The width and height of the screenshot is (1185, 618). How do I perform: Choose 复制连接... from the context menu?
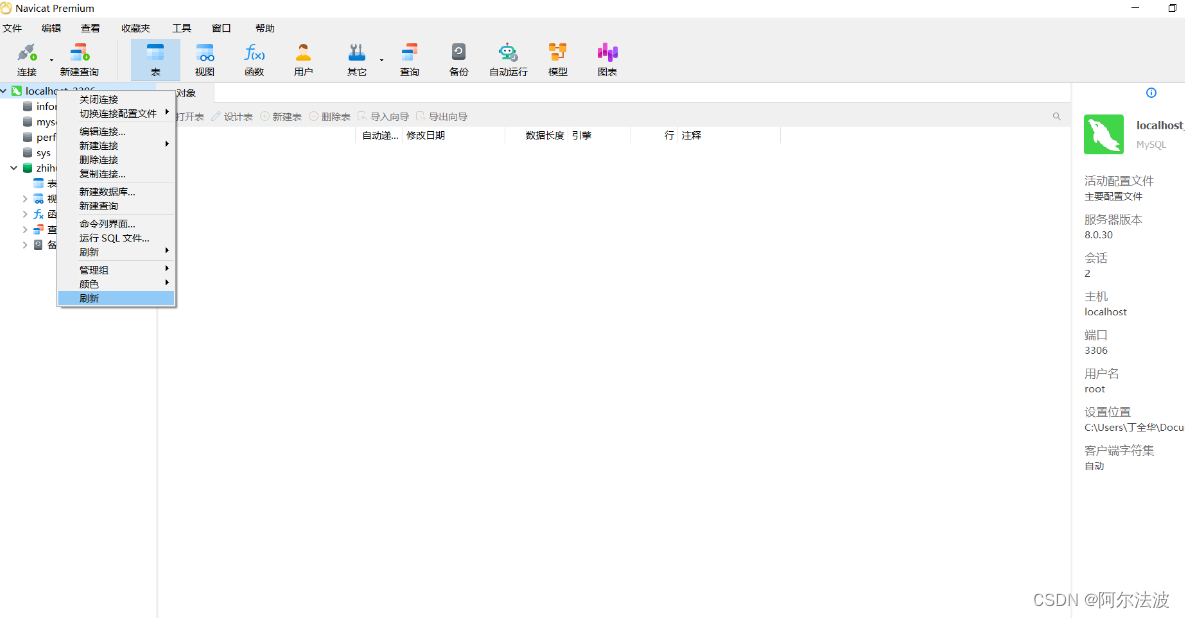[116, 174]
